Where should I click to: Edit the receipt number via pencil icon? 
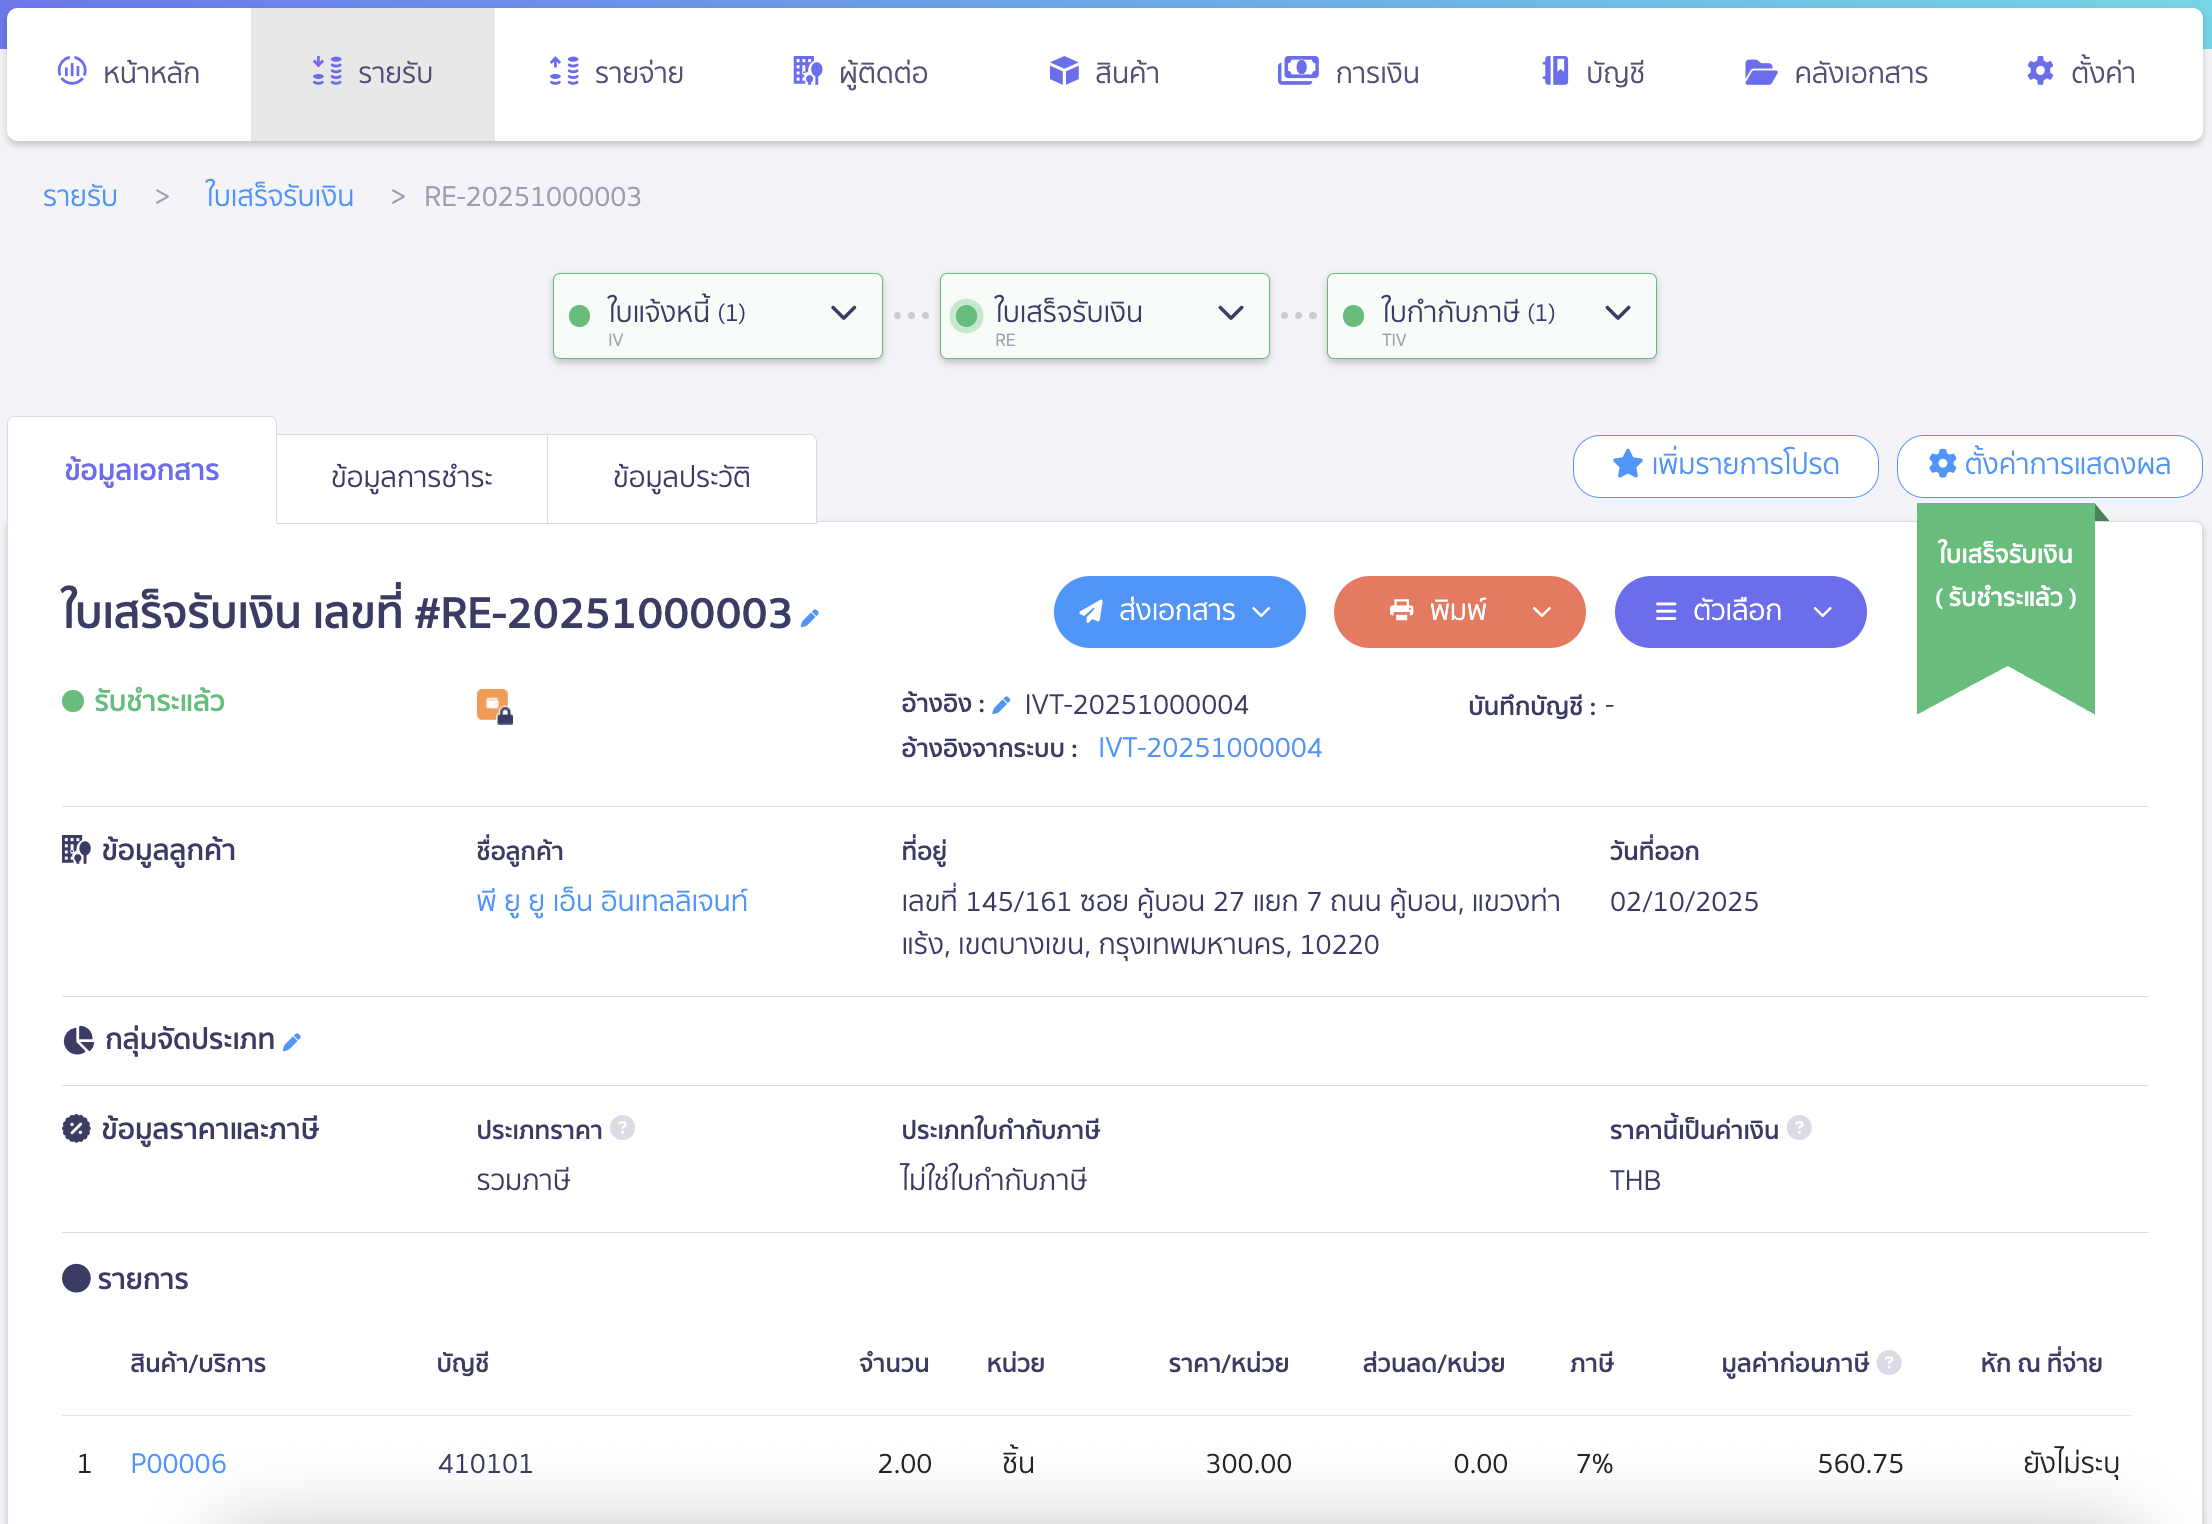(810, 617)
